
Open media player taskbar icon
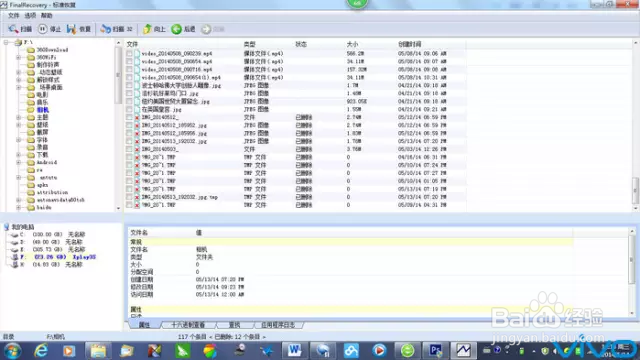pos(69,351)
